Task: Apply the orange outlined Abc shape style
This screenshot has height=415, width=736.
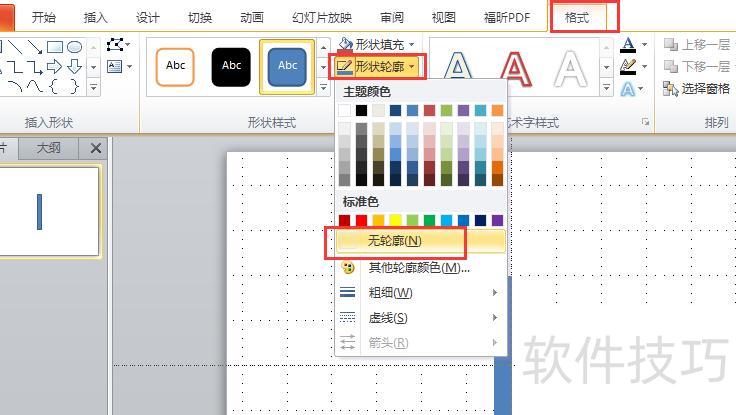Action: tap(175, 66)
